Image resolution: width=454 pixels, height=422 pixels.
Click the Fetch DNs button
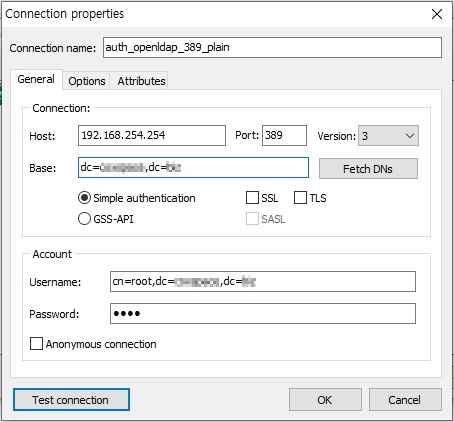coord(368,169)
